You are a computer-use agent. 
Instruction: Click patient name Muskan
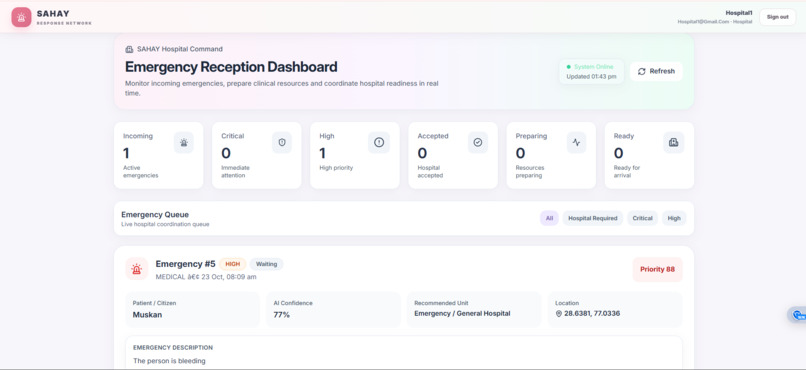[x=148, y=314]
